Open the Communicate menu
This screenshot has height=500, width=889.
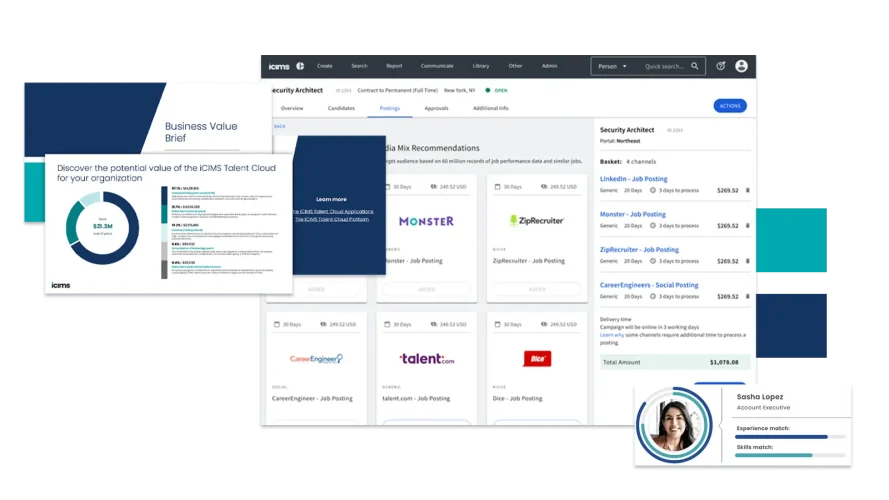pos(437,66)
